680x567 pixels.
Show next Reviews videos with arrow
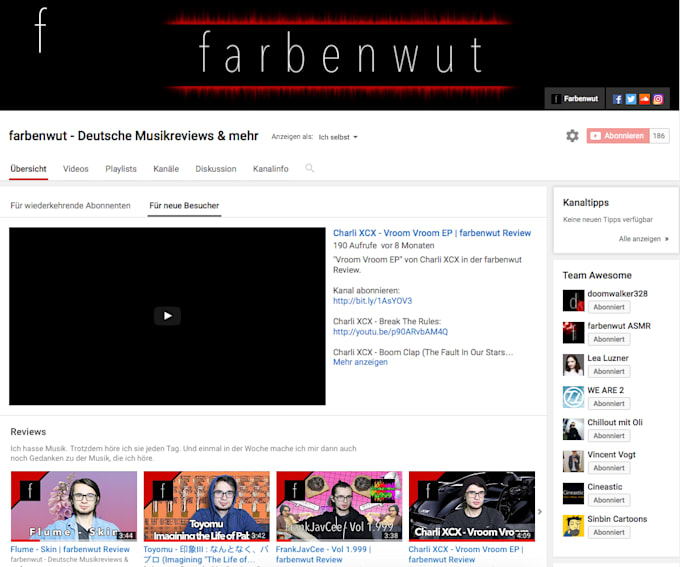tap(540, 511)
